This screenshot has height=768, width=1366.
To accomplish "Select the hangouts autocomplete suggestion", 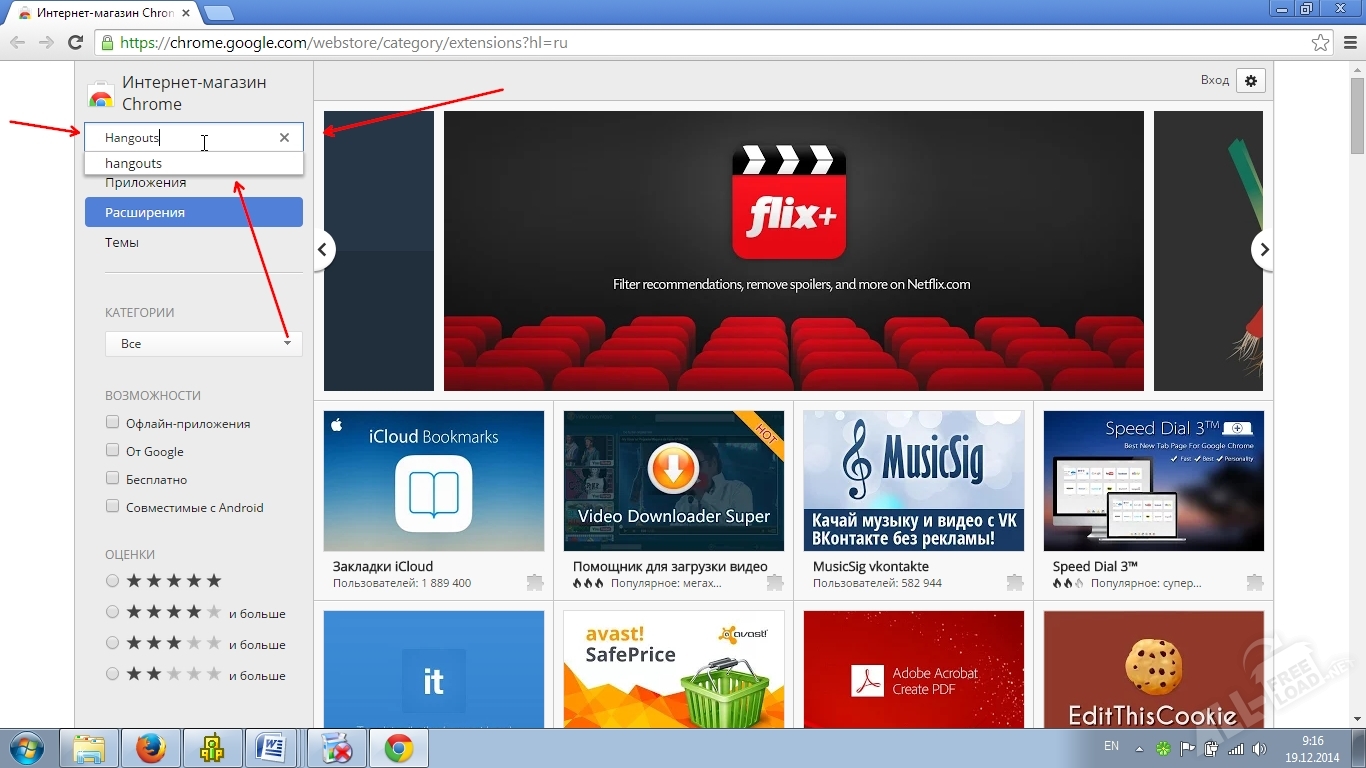I will coord(133,163).
